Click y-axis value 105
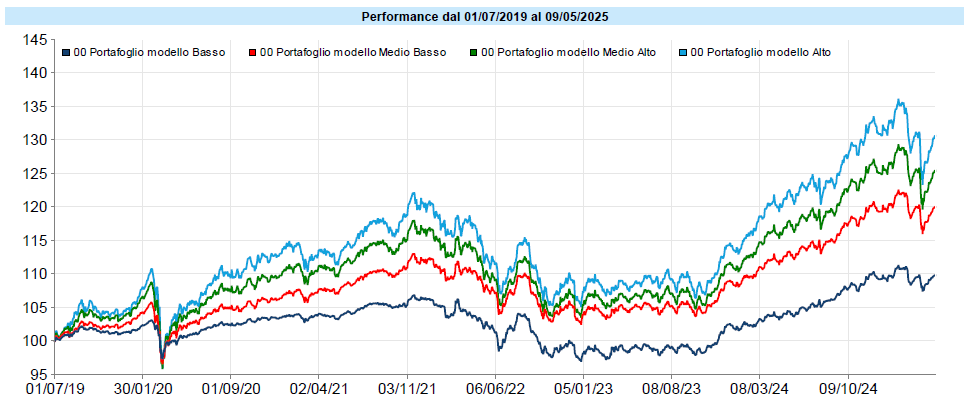This screenshot has width=967, height=417. point(36,307)
